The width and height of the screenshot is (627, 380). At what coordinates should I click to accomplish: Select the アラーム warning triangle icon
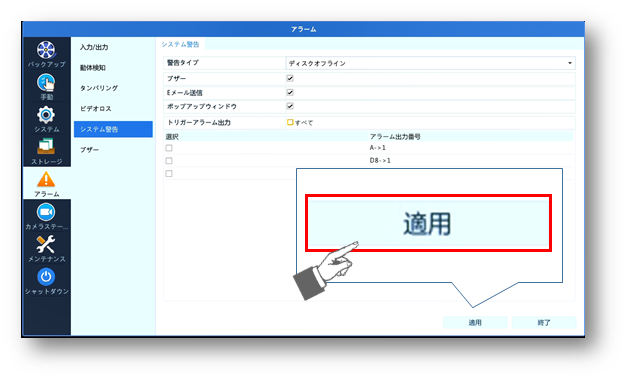tap(46, 179)
